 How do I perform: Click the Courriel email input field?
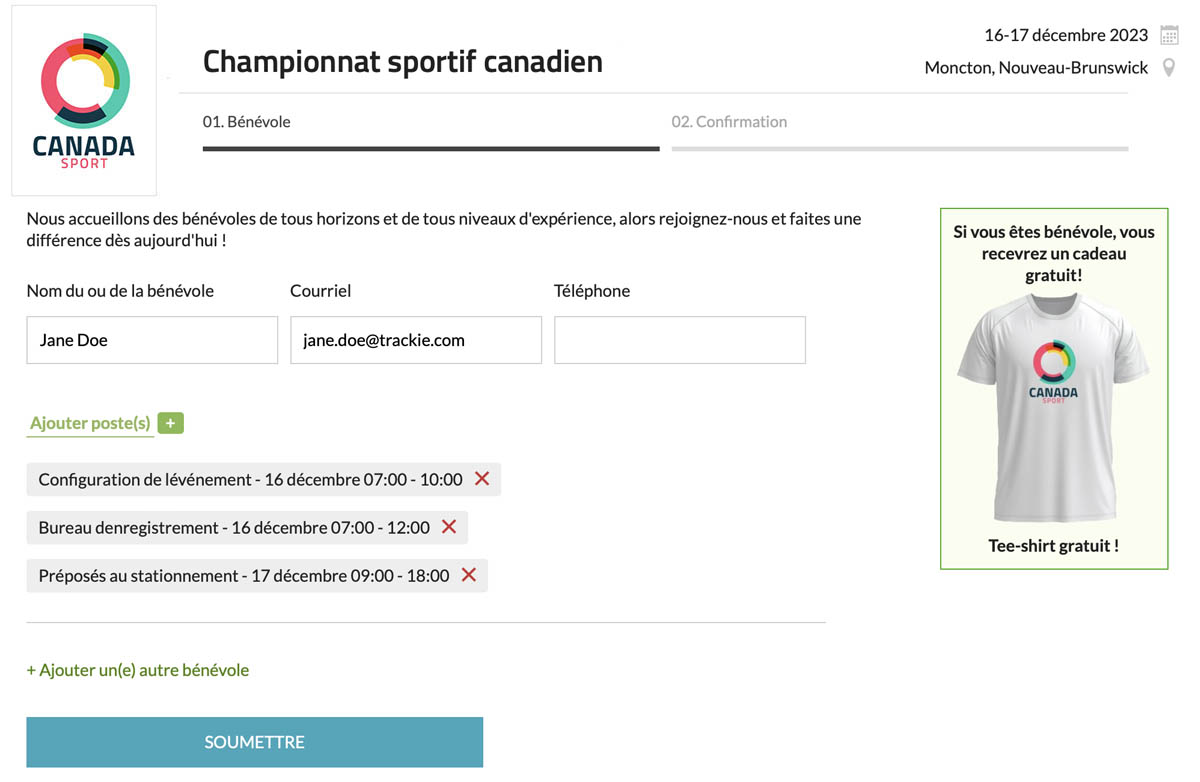coord(416,340)
